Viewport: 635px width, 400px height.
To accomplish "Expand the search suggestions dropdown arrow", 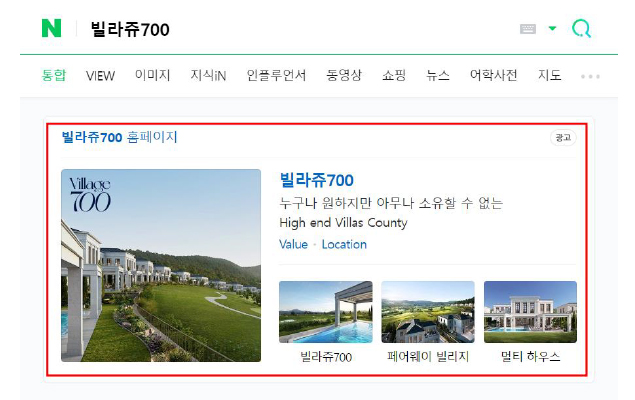I will click(552, 28).
